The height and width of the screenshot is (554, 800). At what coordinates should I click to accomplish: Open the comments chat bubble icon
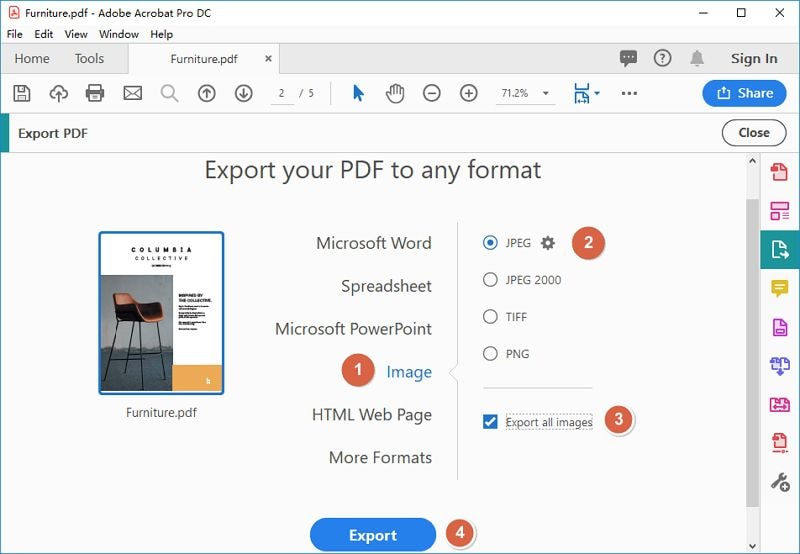pos(628,58)
